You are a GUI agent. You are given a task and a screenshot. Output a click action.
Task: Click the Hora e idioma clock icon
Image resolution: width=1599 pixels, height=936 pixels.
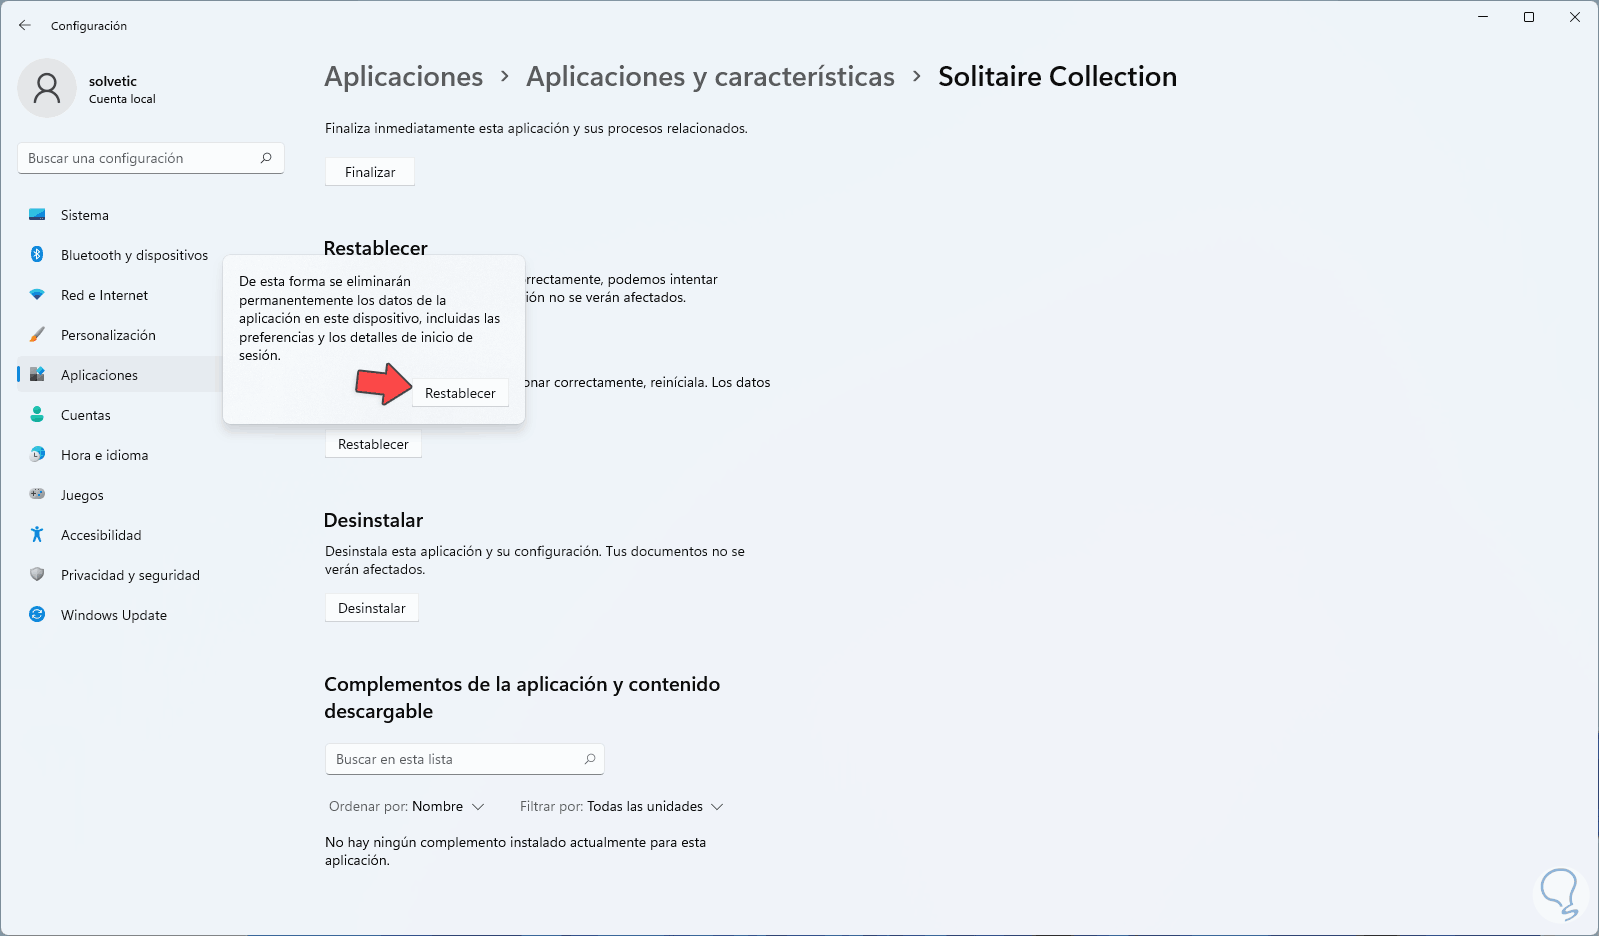pyautogui.click(x=37, y=455)
